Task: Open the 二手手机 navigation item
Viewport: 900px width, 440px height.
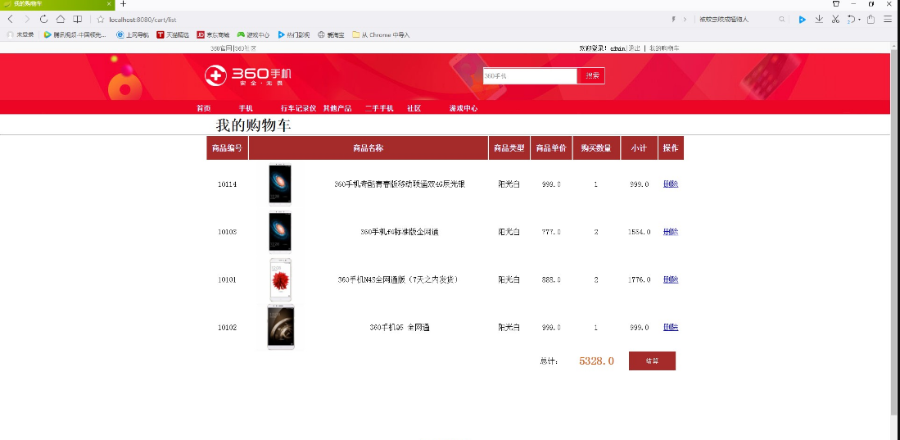Action: tap(379, 108)
